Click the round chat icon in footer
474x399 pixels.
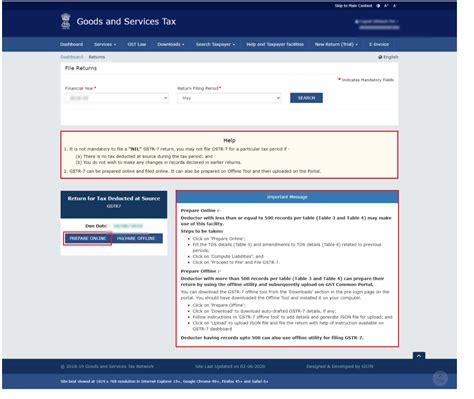[440, 378]
